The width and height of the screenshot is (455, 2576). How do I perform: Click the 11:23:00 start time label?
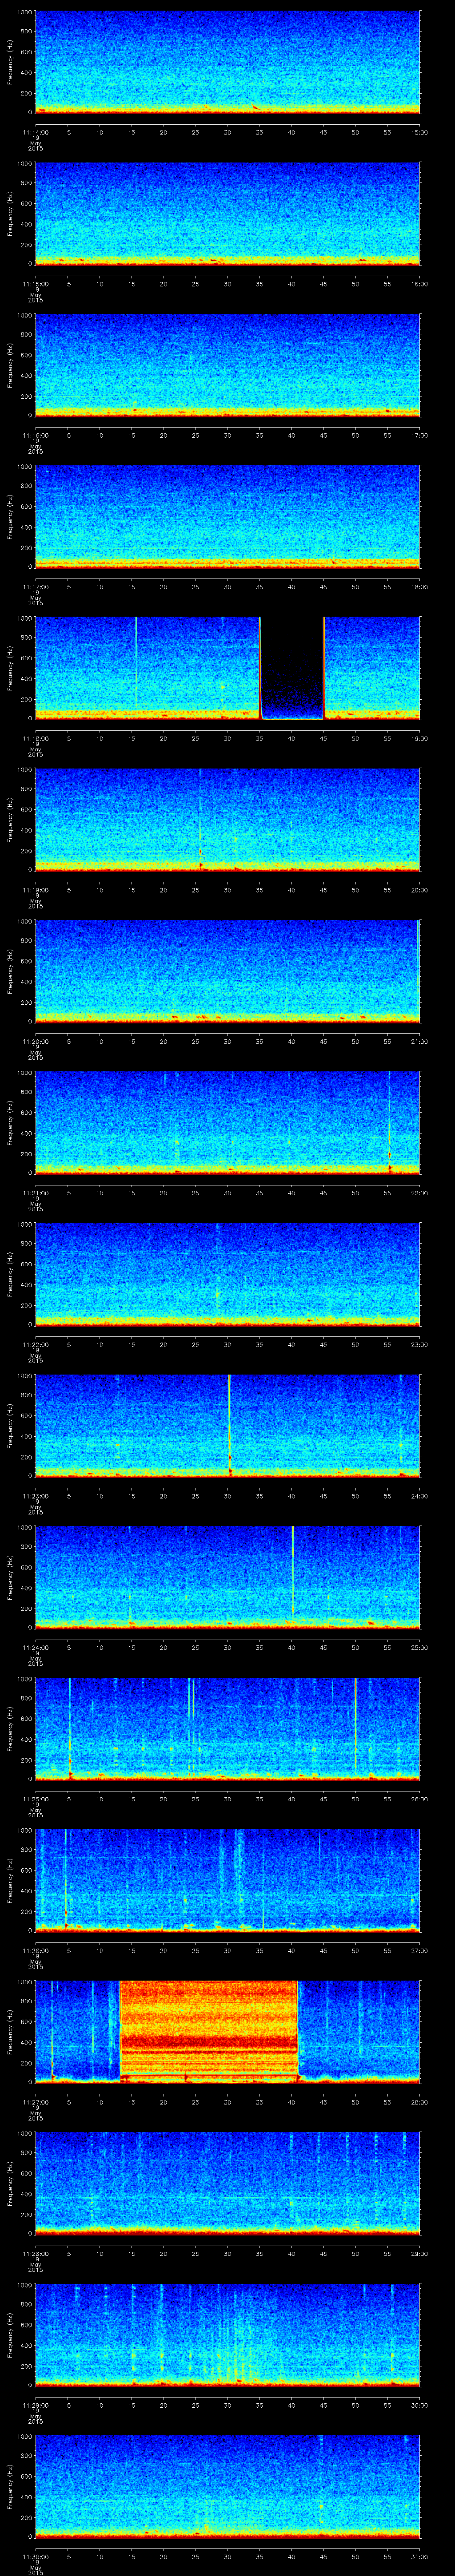(35, 1495)
